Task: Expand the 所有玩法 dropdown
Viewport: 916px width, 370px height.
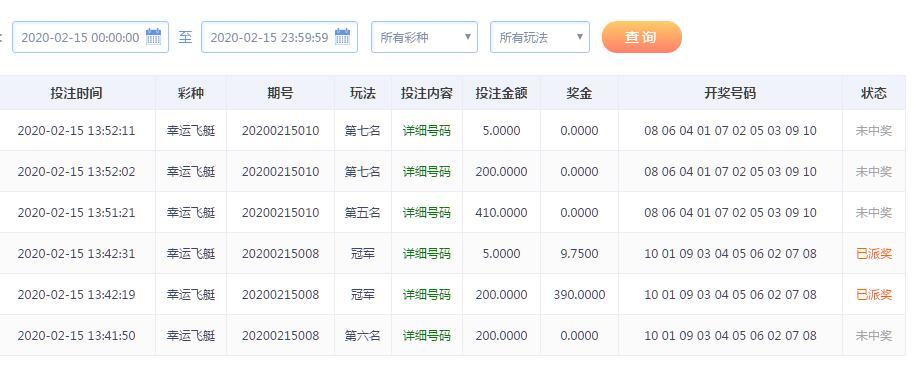Action: coord(540,37)
